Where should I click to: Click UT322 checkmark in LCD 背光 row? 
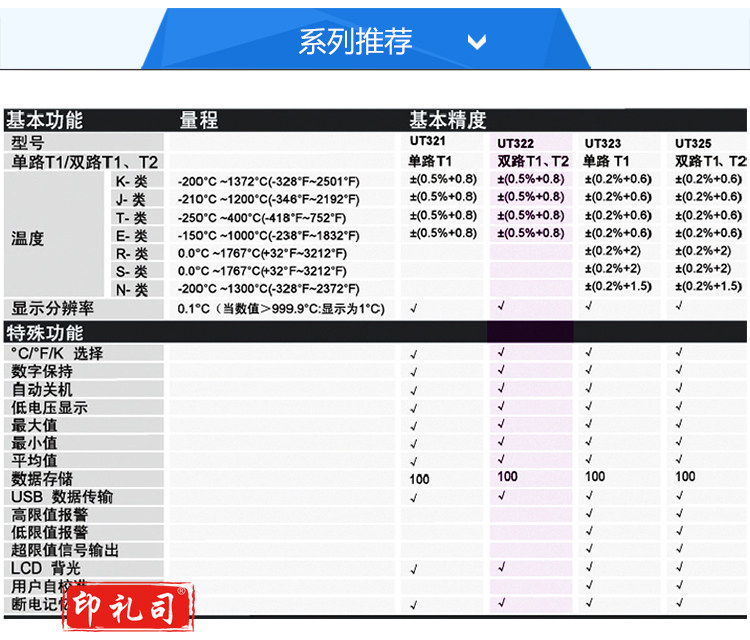501,567
